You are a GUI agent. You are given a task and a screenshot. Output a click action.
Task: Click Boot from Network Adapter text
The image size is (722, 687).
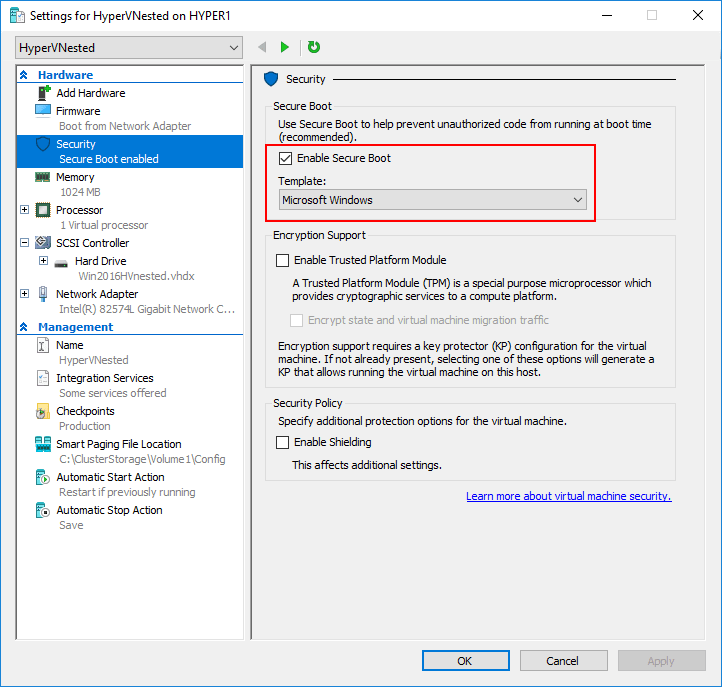125,126
